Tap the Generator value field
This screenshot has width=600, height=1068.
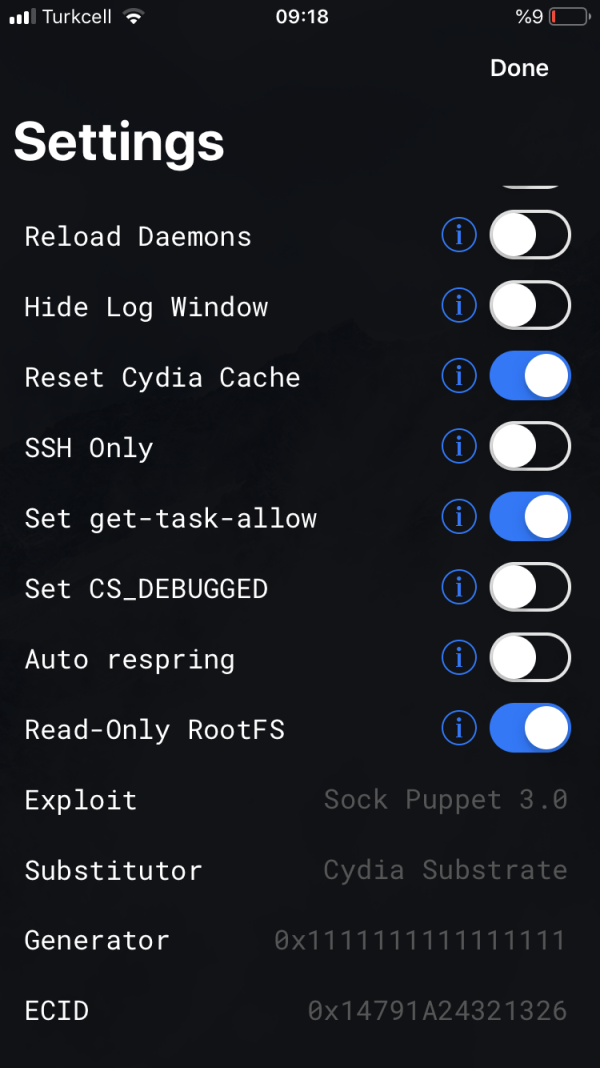pyautogui.click(x=420, y=940)
